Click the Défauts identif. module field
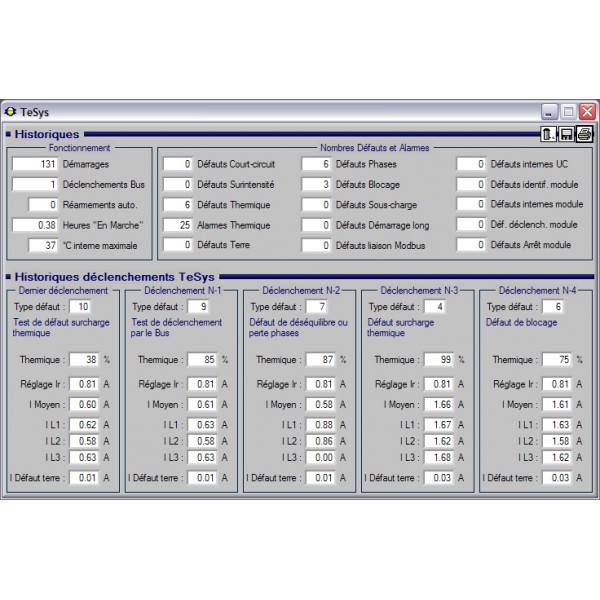 471,184
